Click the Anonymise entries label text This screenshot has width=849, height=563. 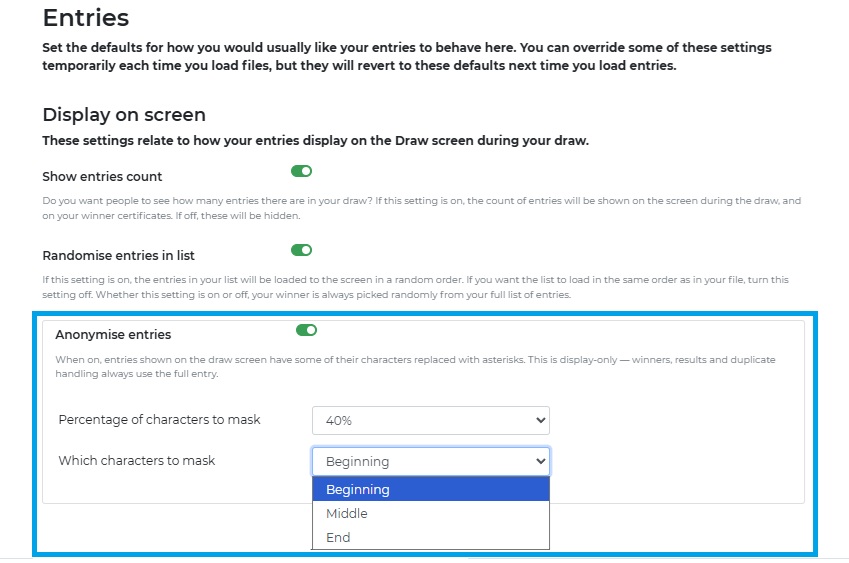coord(113,335)
